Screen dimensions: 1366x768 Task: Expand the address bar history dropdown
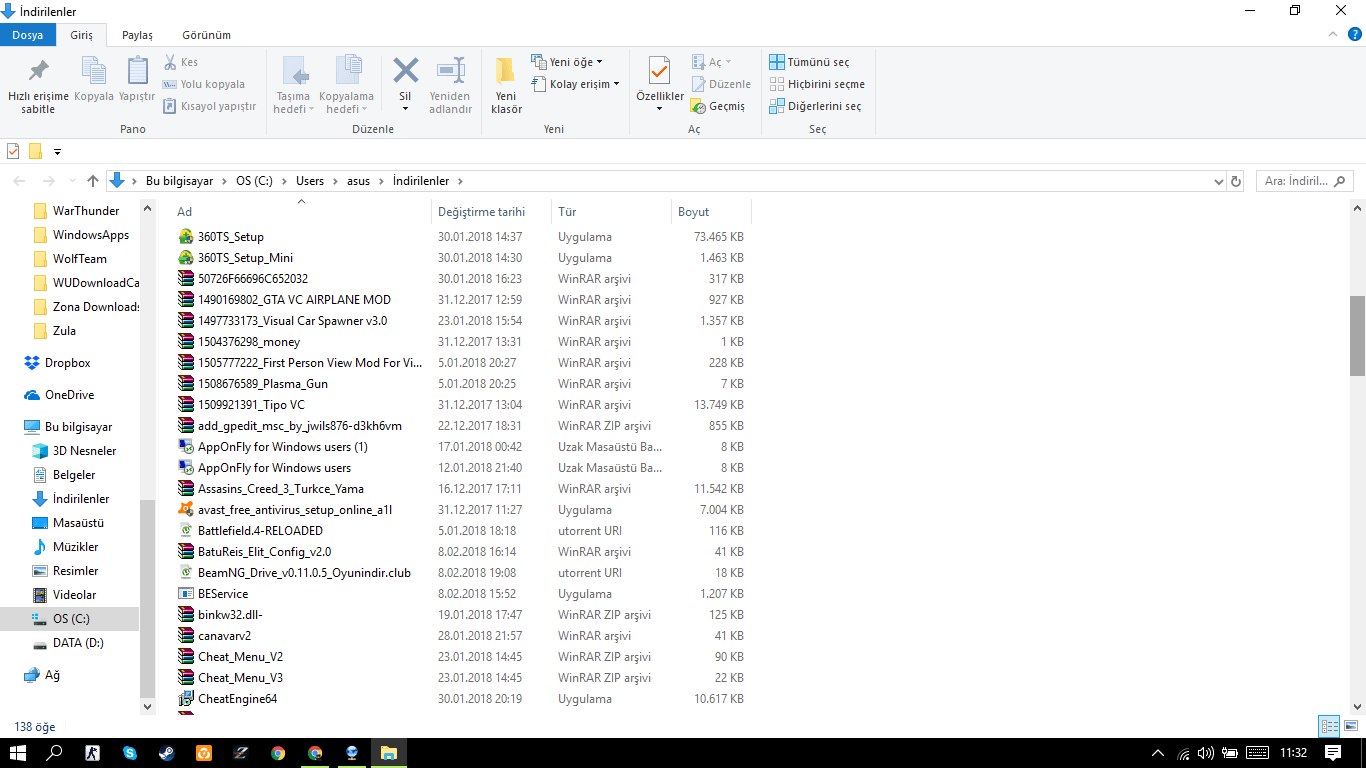pyautogui.click(x=1218, y=182)
